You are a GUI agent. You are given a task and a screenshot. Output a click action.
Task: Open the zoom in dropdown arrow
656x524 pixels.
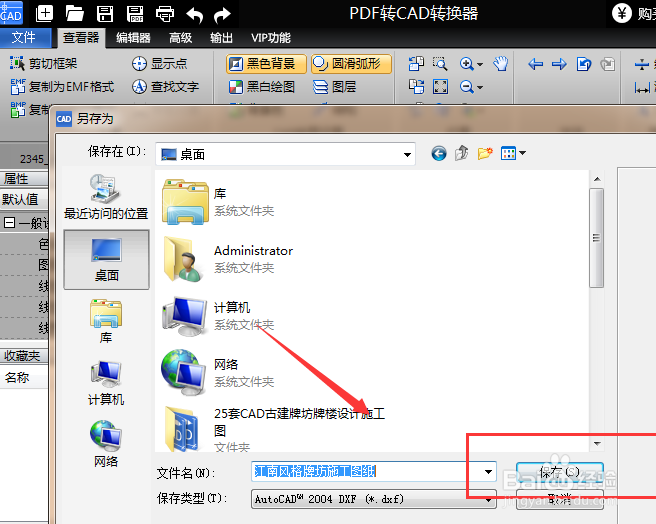[x=480, y=64]
